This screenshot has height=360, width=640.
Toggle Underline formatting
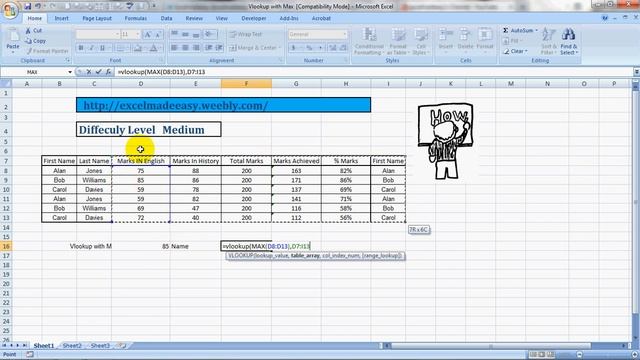click(x=102, y=48)
